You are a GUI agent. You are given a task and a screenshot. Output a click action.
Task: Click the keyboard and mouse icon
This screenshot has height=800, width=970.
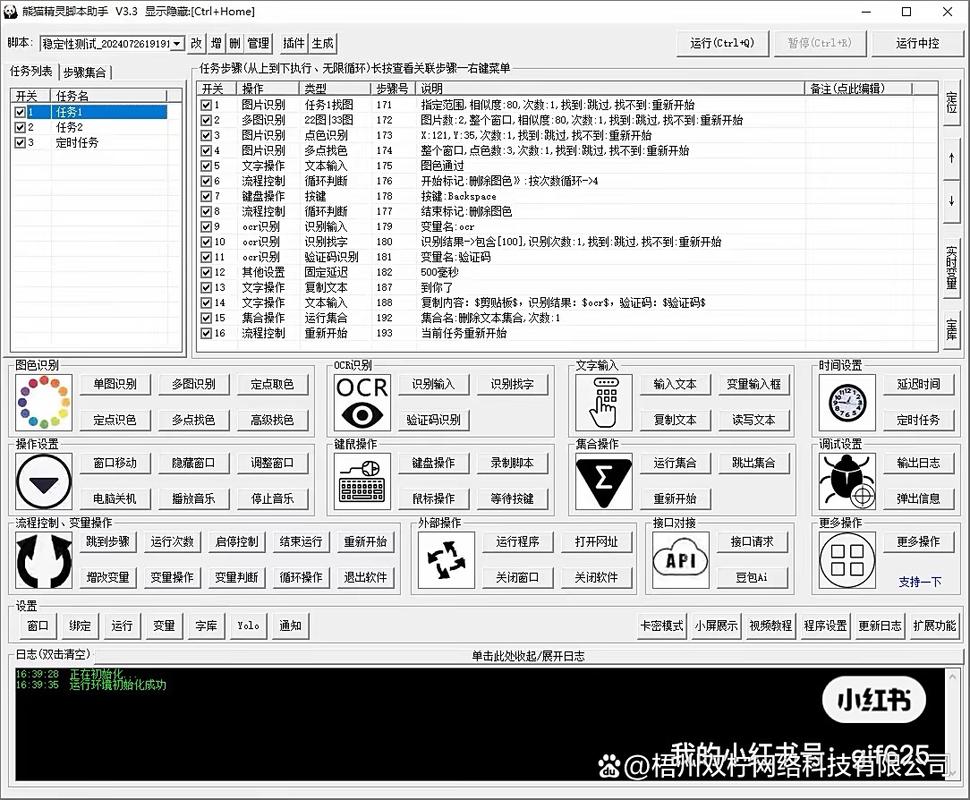click(362, 481)
